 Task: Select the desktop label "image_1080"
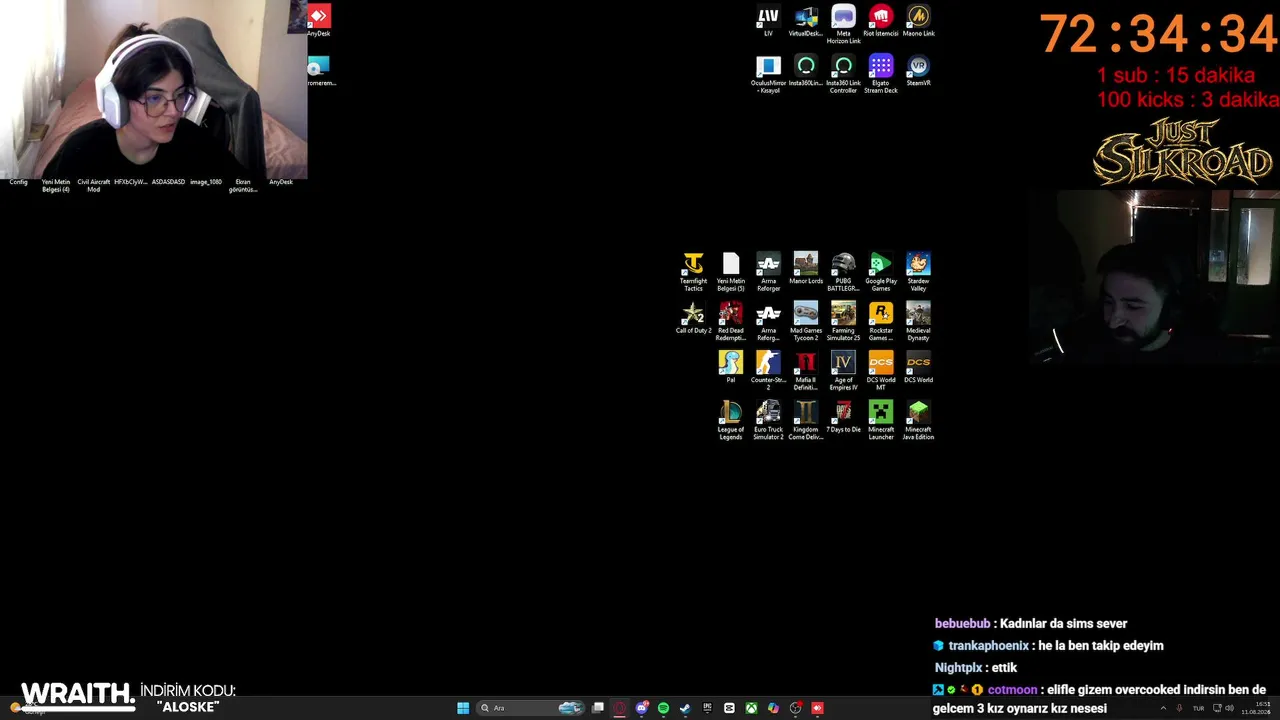click(206, 182)
